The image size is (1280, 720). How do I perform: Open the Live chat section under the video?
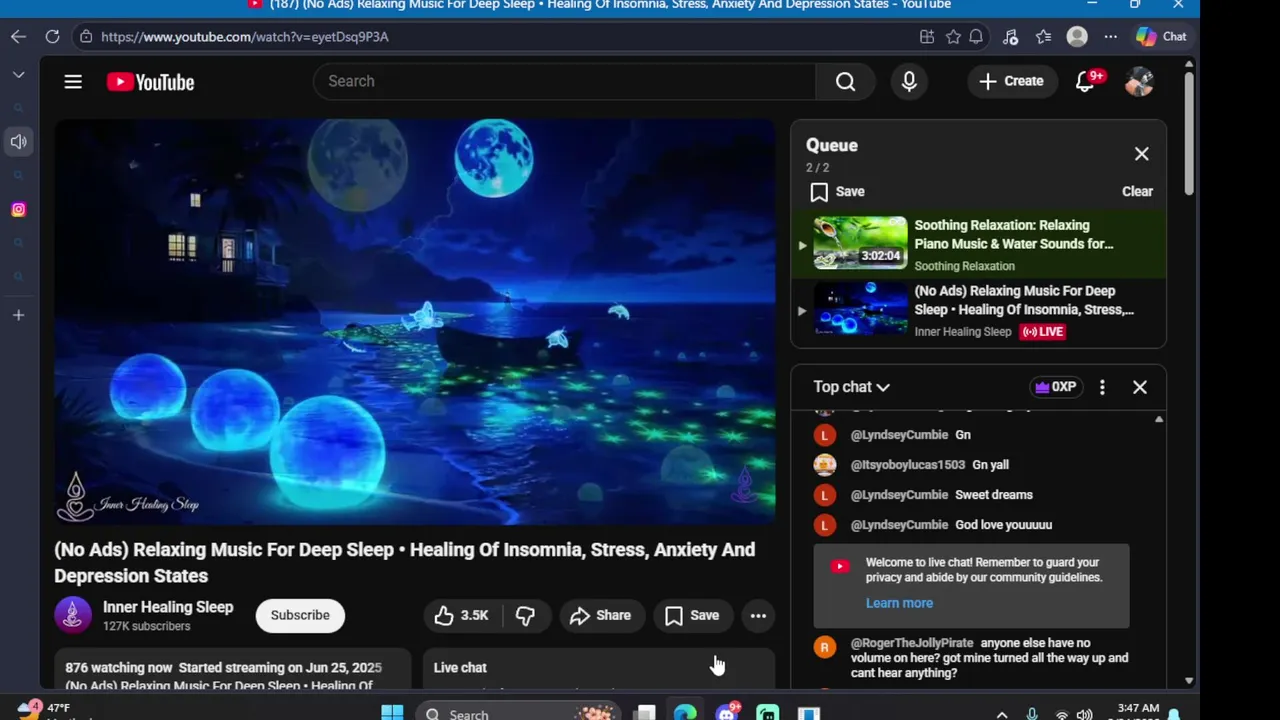click(x=598, y=669)
